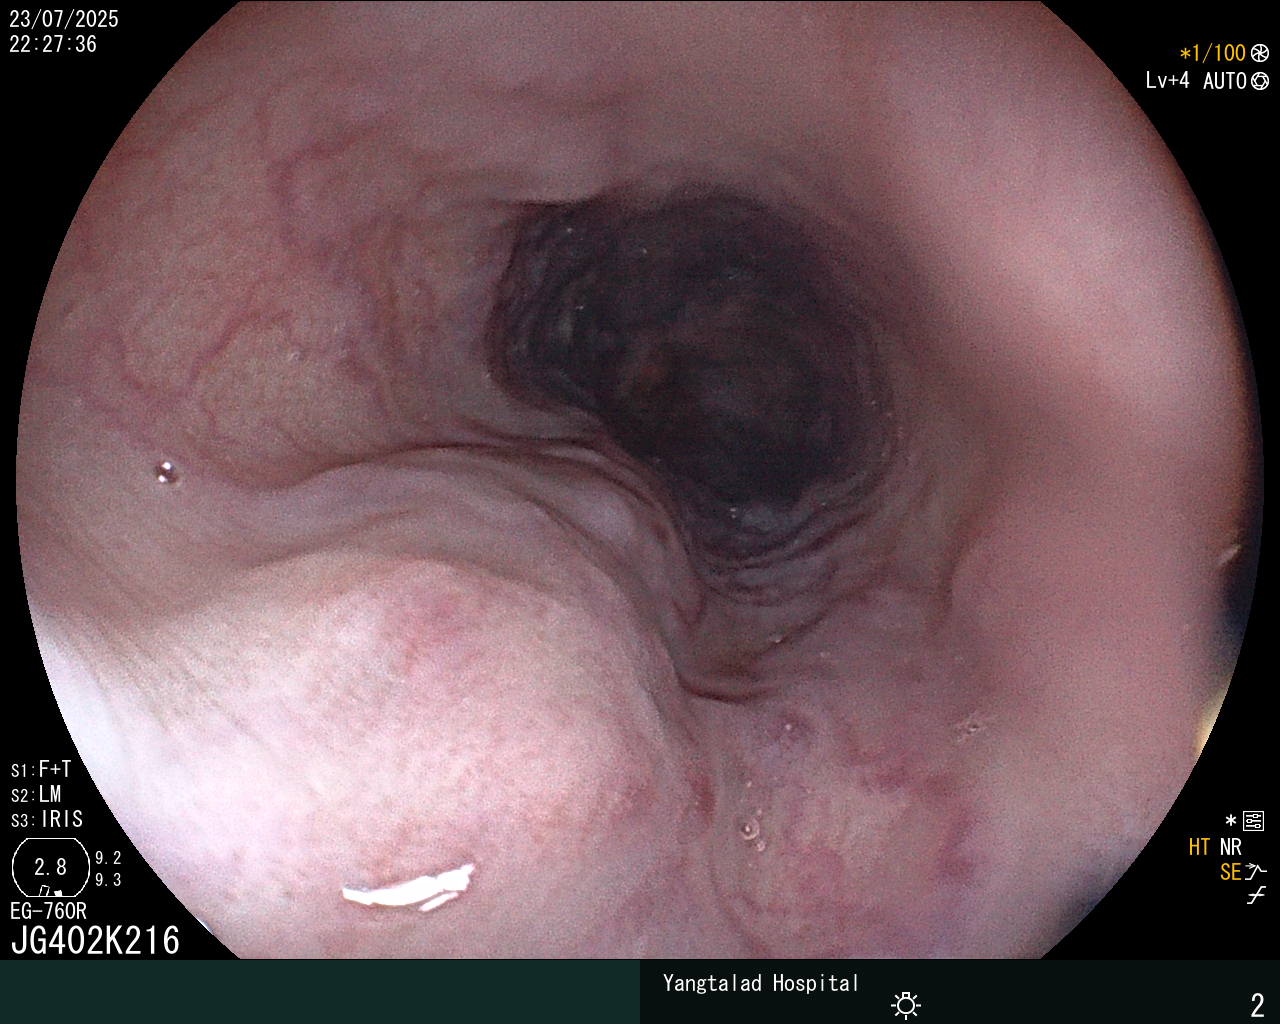Click the Yangtalad Hospital name

pyautogui.click(x=761, y=983)
